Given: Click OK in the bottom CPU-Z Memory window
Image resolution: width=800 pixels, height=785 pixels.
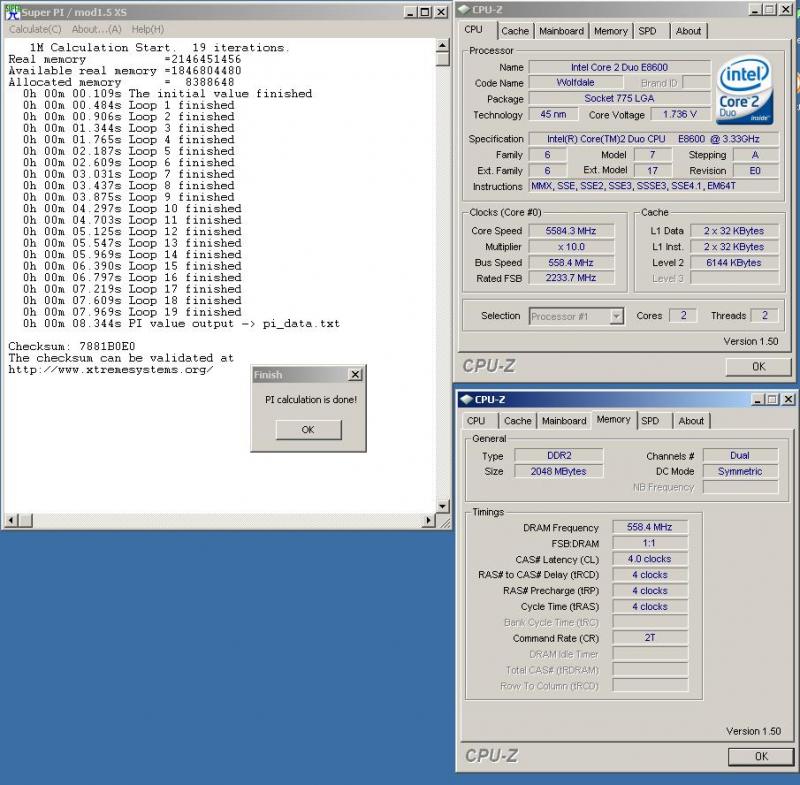Looking at the screenshot, I should (761, 756).
